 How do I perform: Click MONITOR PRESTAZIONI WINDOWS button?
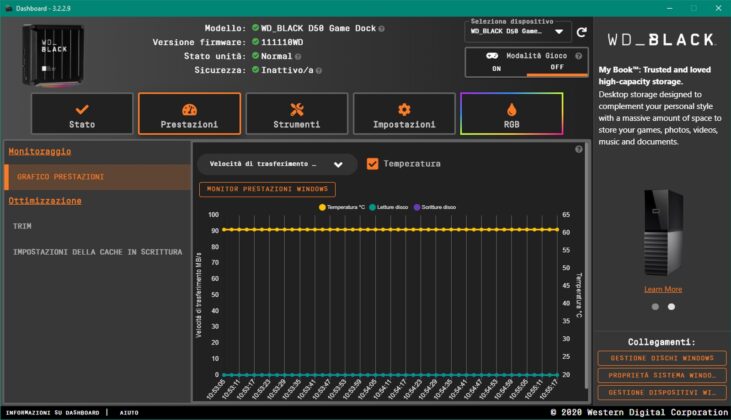(x=267, y=189)
